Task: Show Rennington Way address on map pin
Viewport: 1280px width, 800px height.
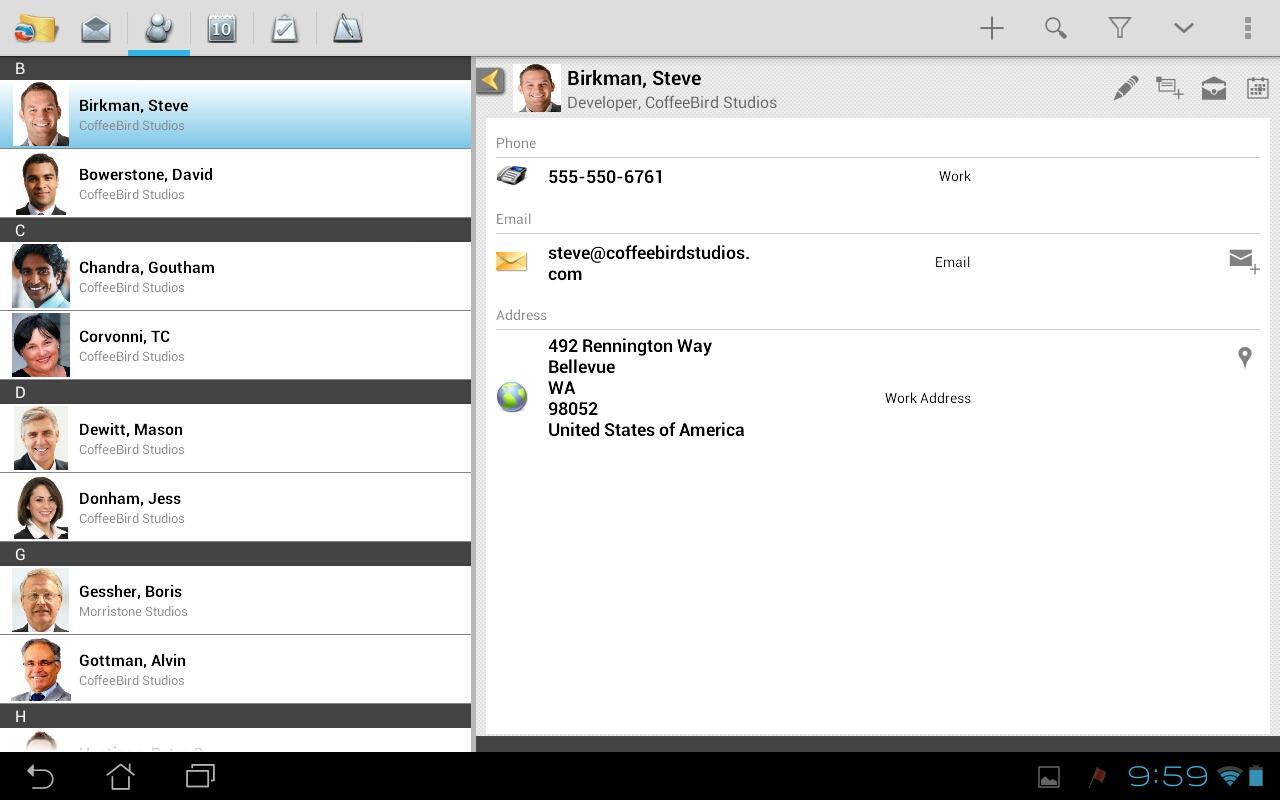Action: click(x=1245, y=357)
